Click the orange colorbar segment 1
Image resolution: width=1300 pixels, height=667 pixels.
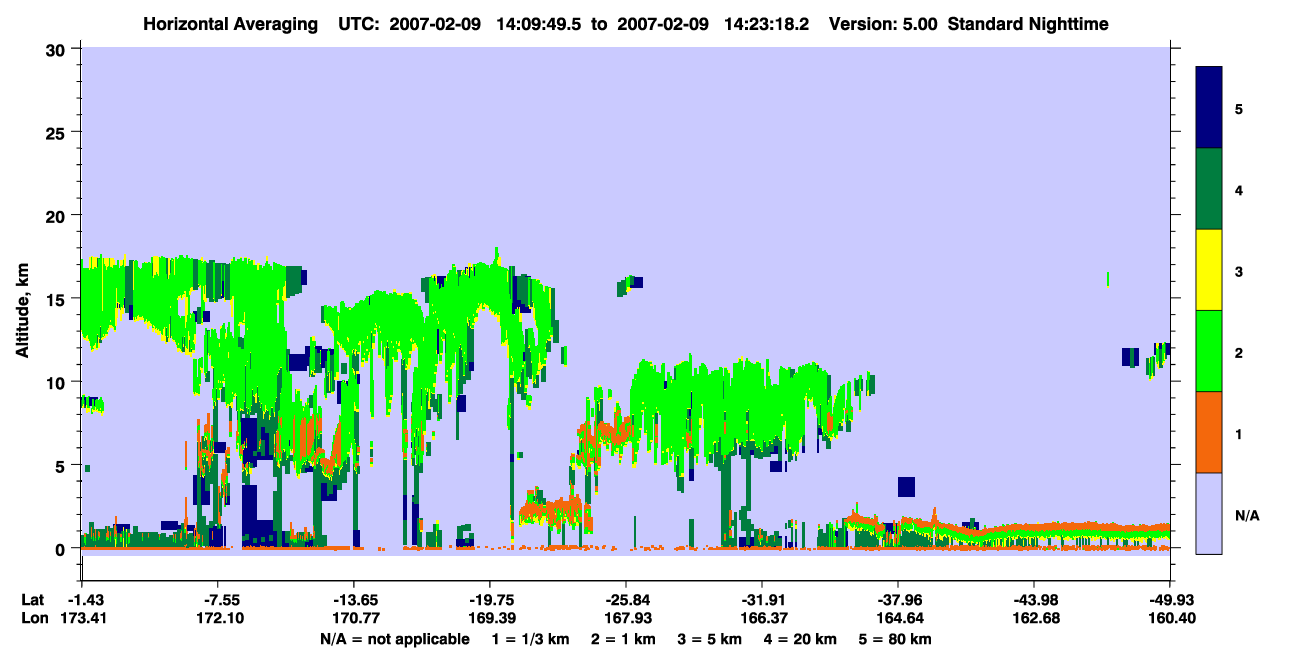pos(1209,432)
